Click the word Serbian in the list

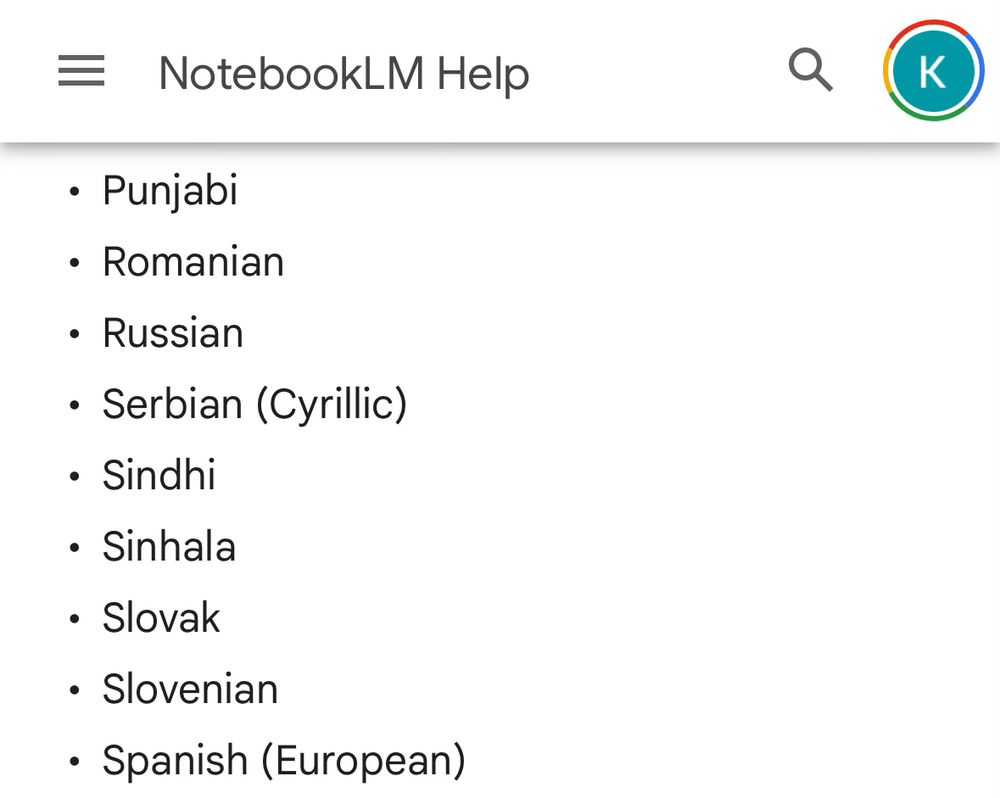coord(173,404)
